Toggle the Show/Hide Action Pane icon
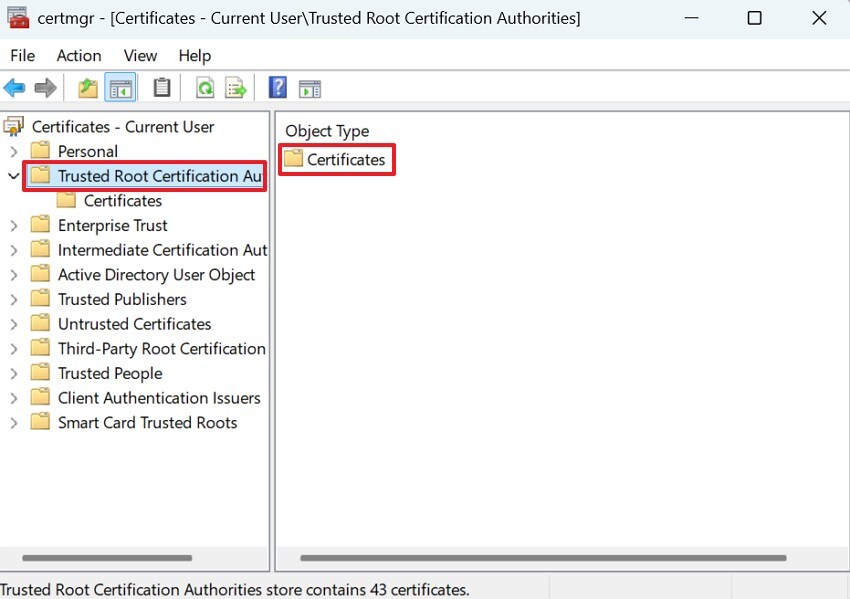 [x=310, y=87]
